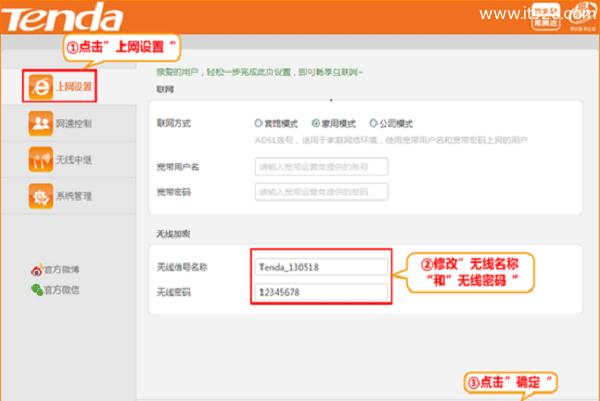Open 网速控制 via its people icon
This screenshot has height=401, width=600.
pyautogui.click(x=41, y=123)
